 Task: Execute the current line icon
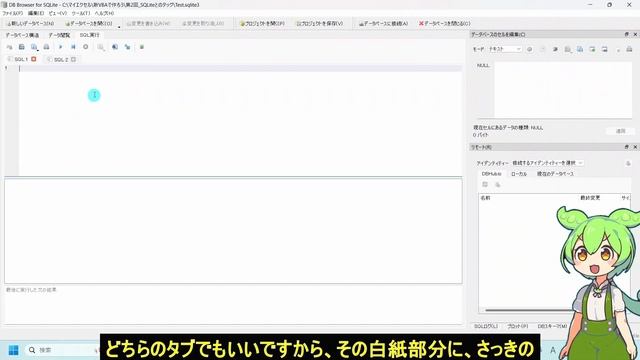[x=73, y=47]
